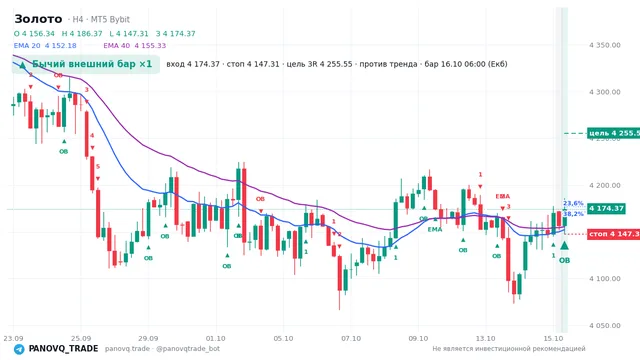Click the 07.10 date axis label
Screen dimensions: 640x360
pyautogui.click(x=351, y=338)
